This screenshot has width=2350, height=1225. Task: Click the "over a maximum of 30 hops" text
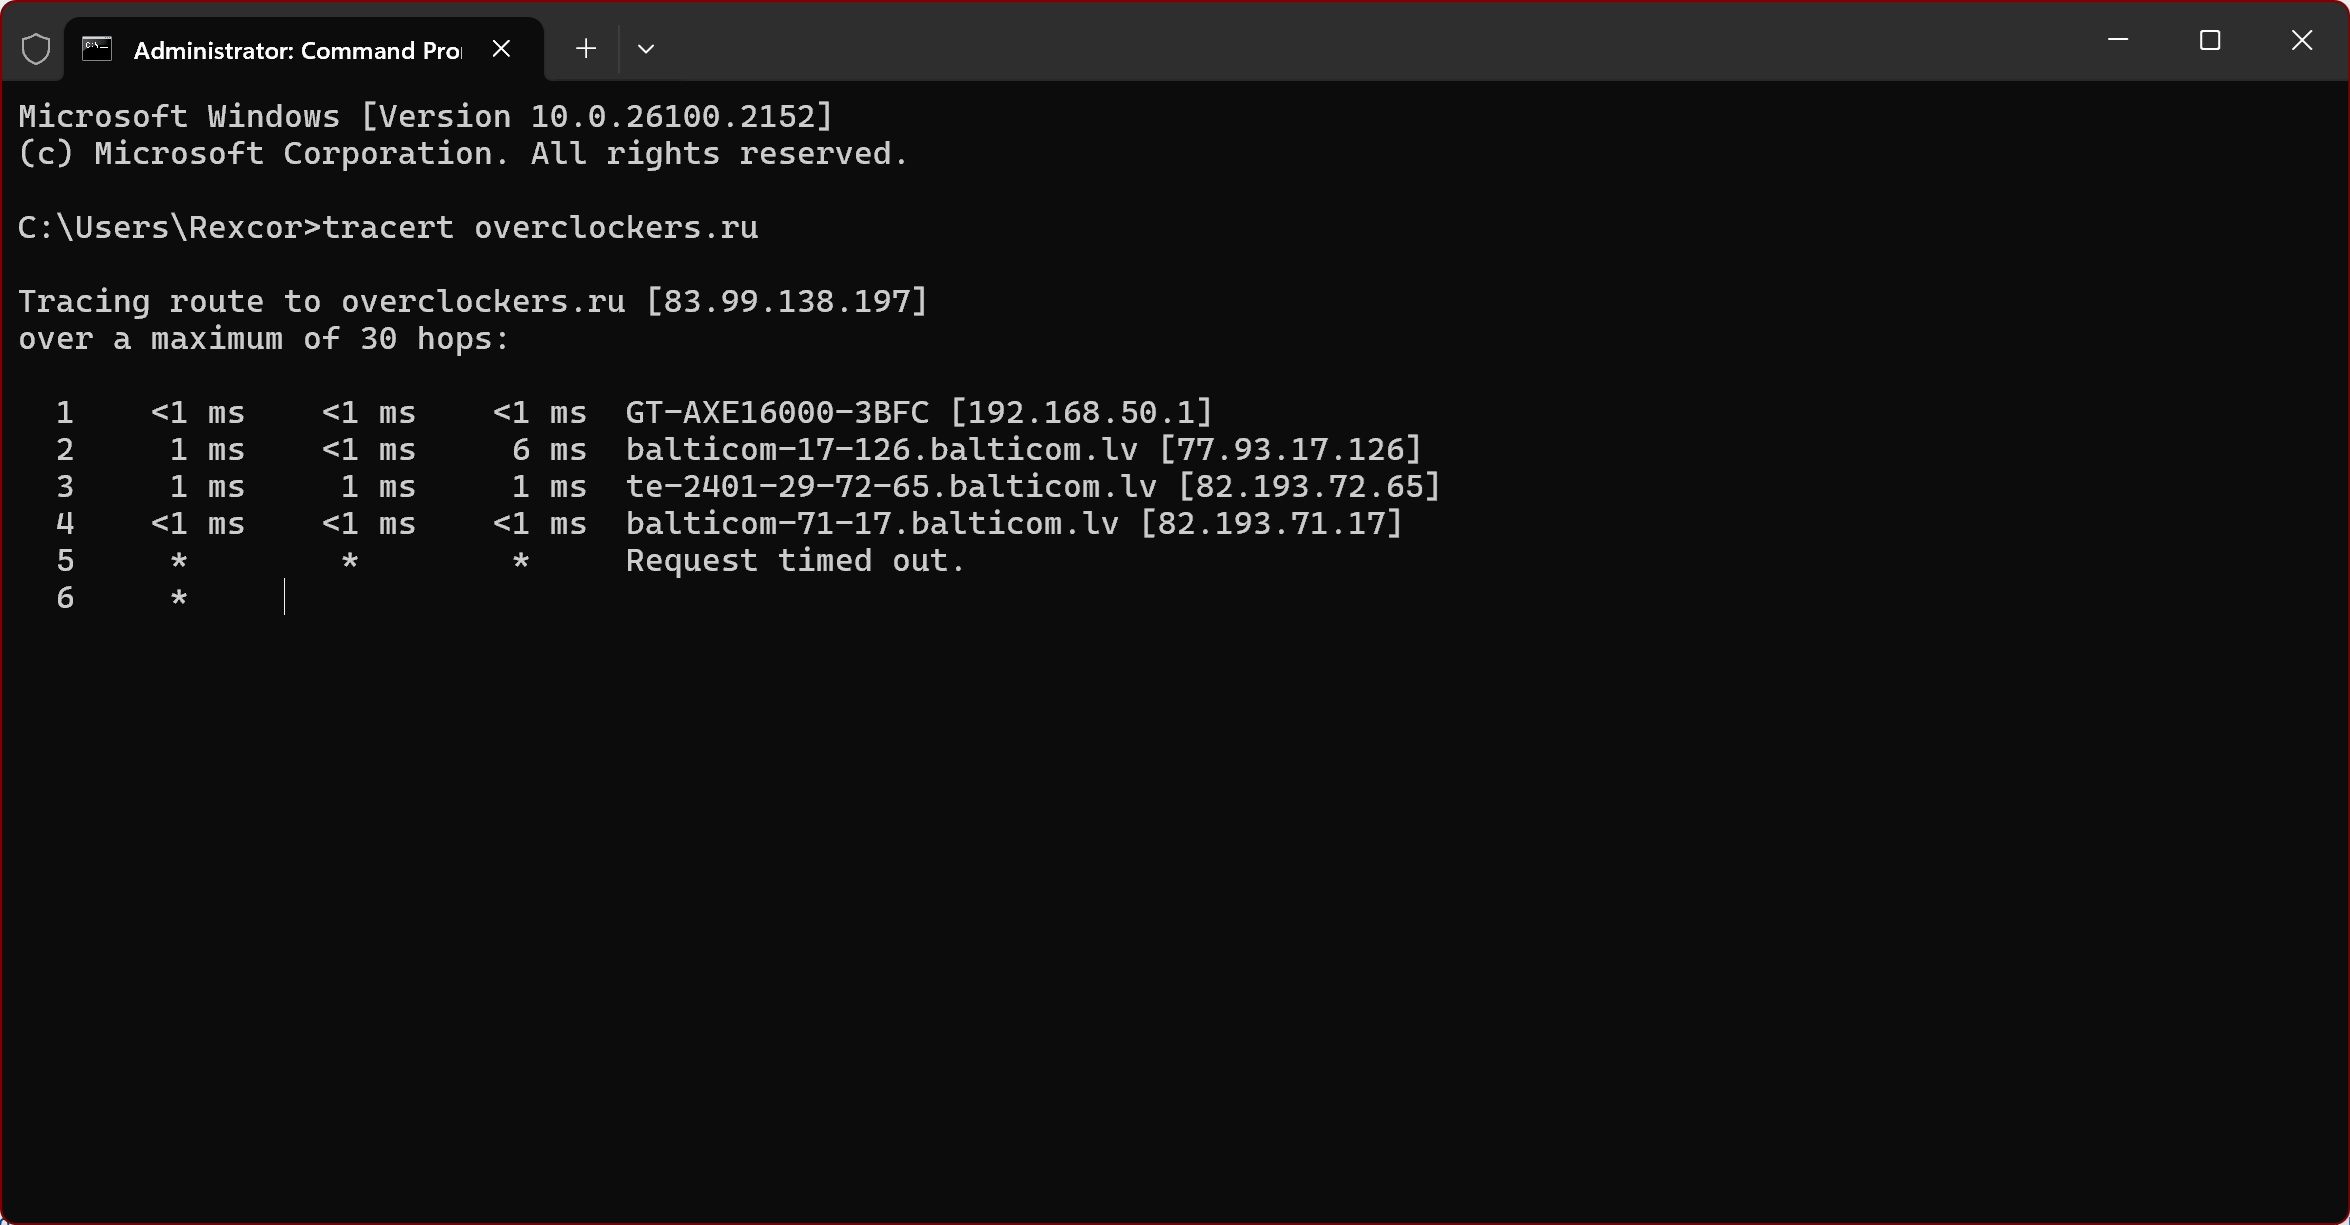264,339
